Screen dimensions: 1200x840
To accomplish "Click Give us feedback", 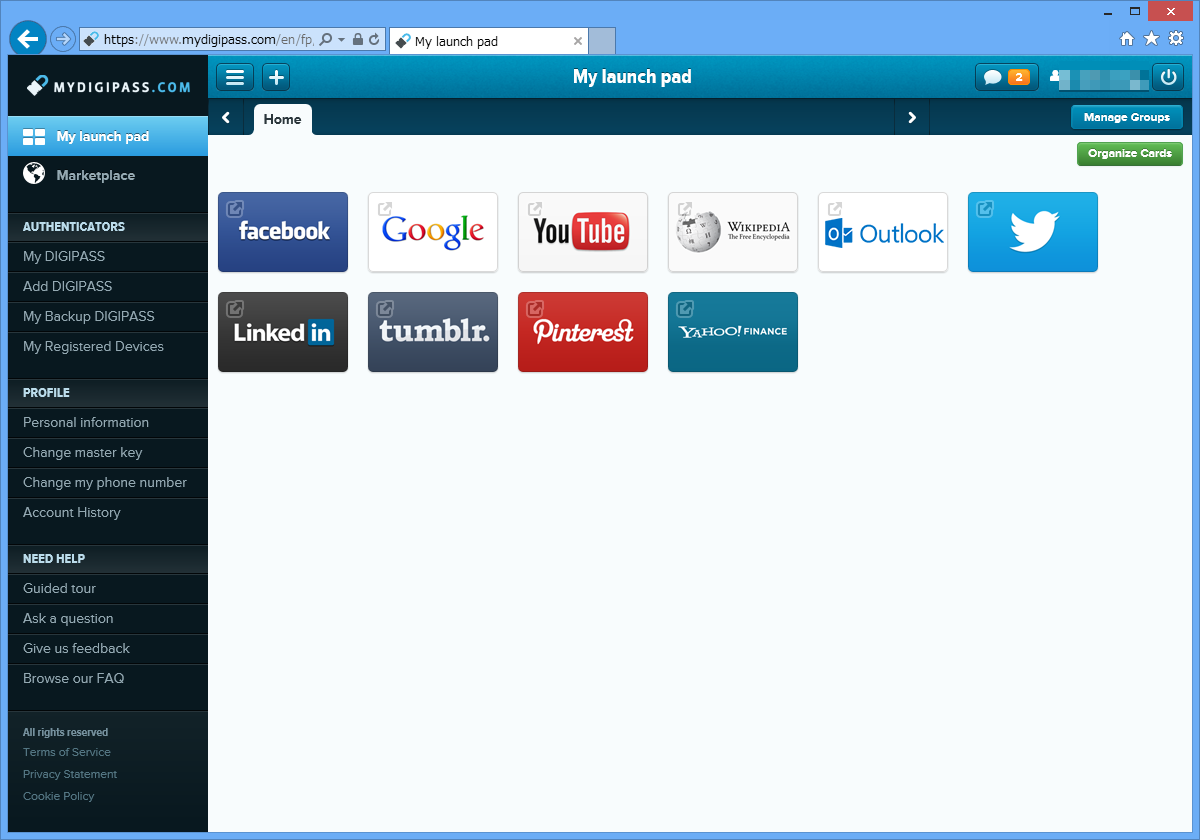I will (x=108, y=649).
